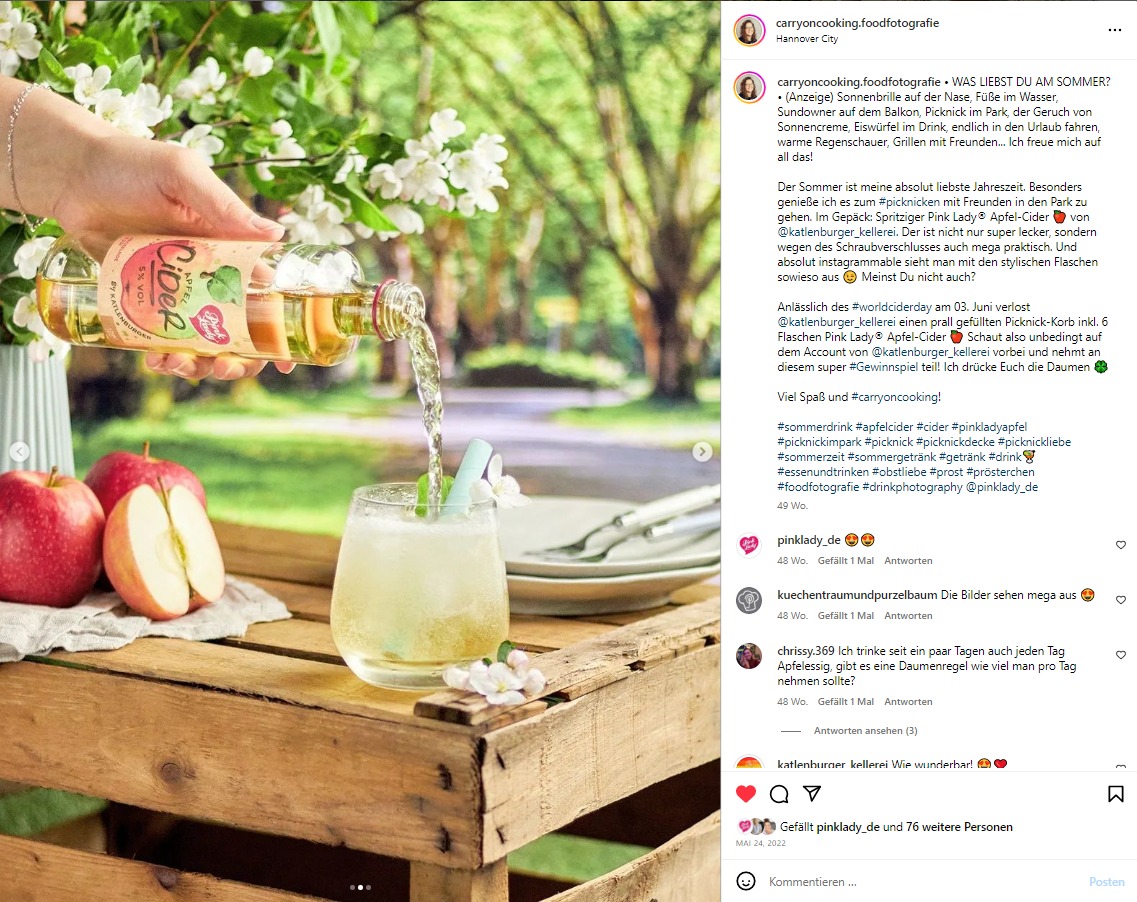
Task: Open carryoncooking.foodfotografie profile picture in header
Action: (749, 30)
